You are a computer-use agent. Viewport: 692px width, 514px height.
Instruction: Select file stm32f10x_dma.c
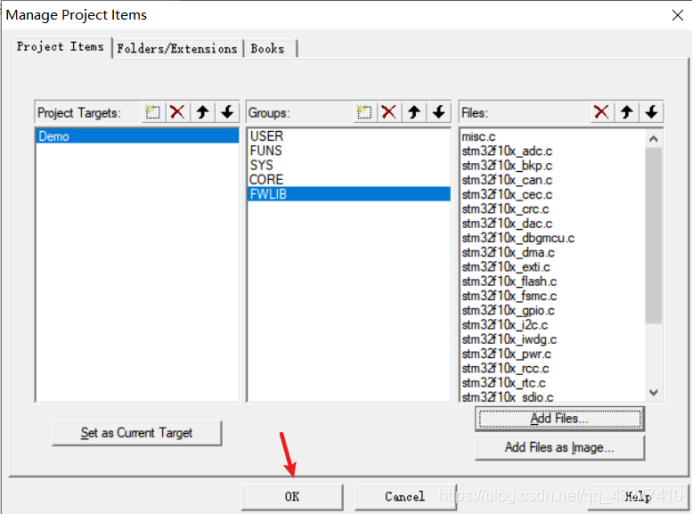tap(553, 252)
